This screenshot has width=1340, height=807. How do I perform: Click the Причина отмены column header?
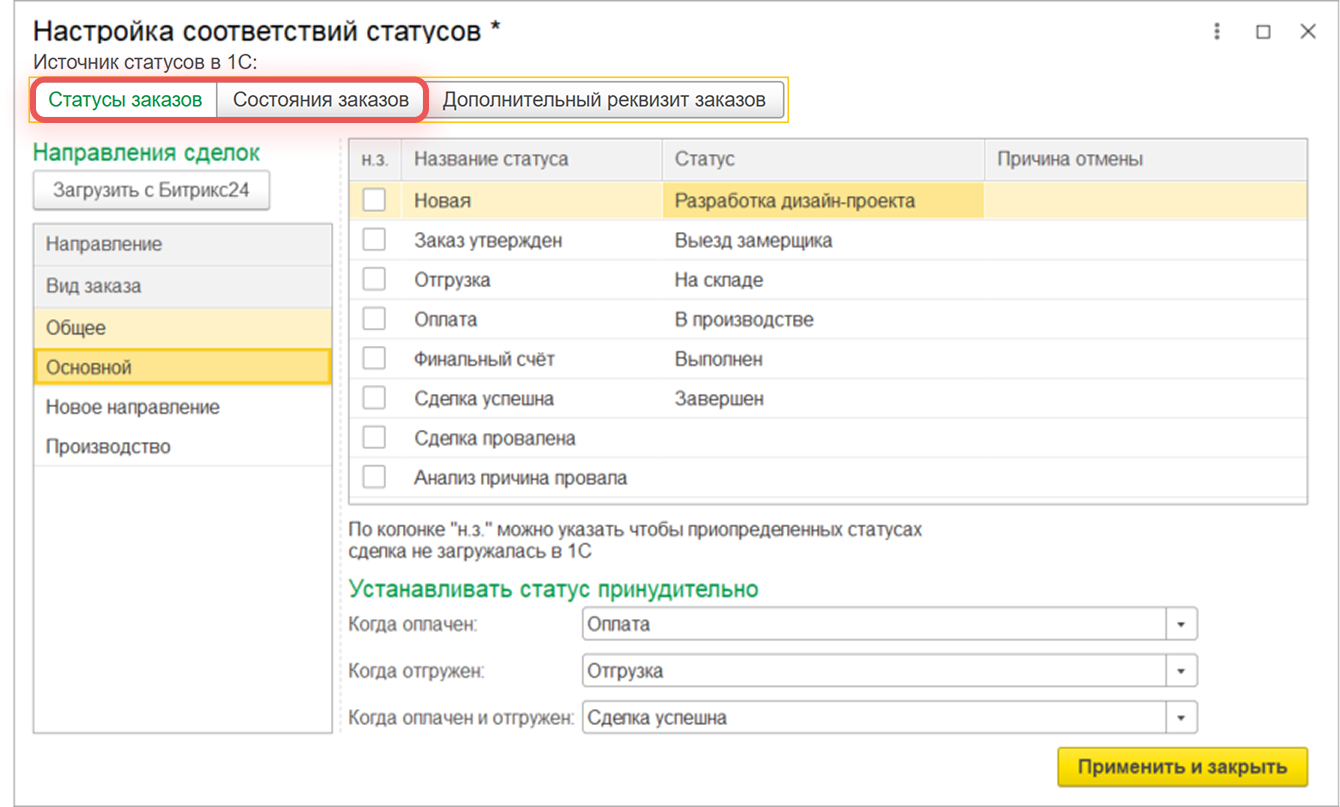tap(1070, 159)
